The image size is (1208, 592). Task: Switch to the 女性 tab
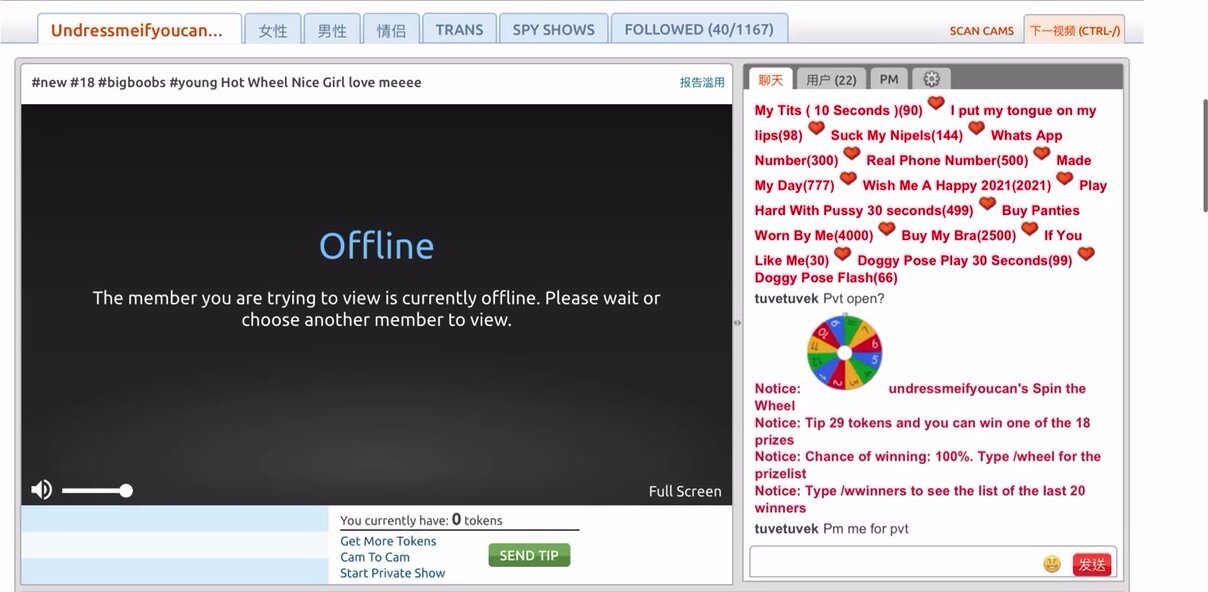[273, 30]
